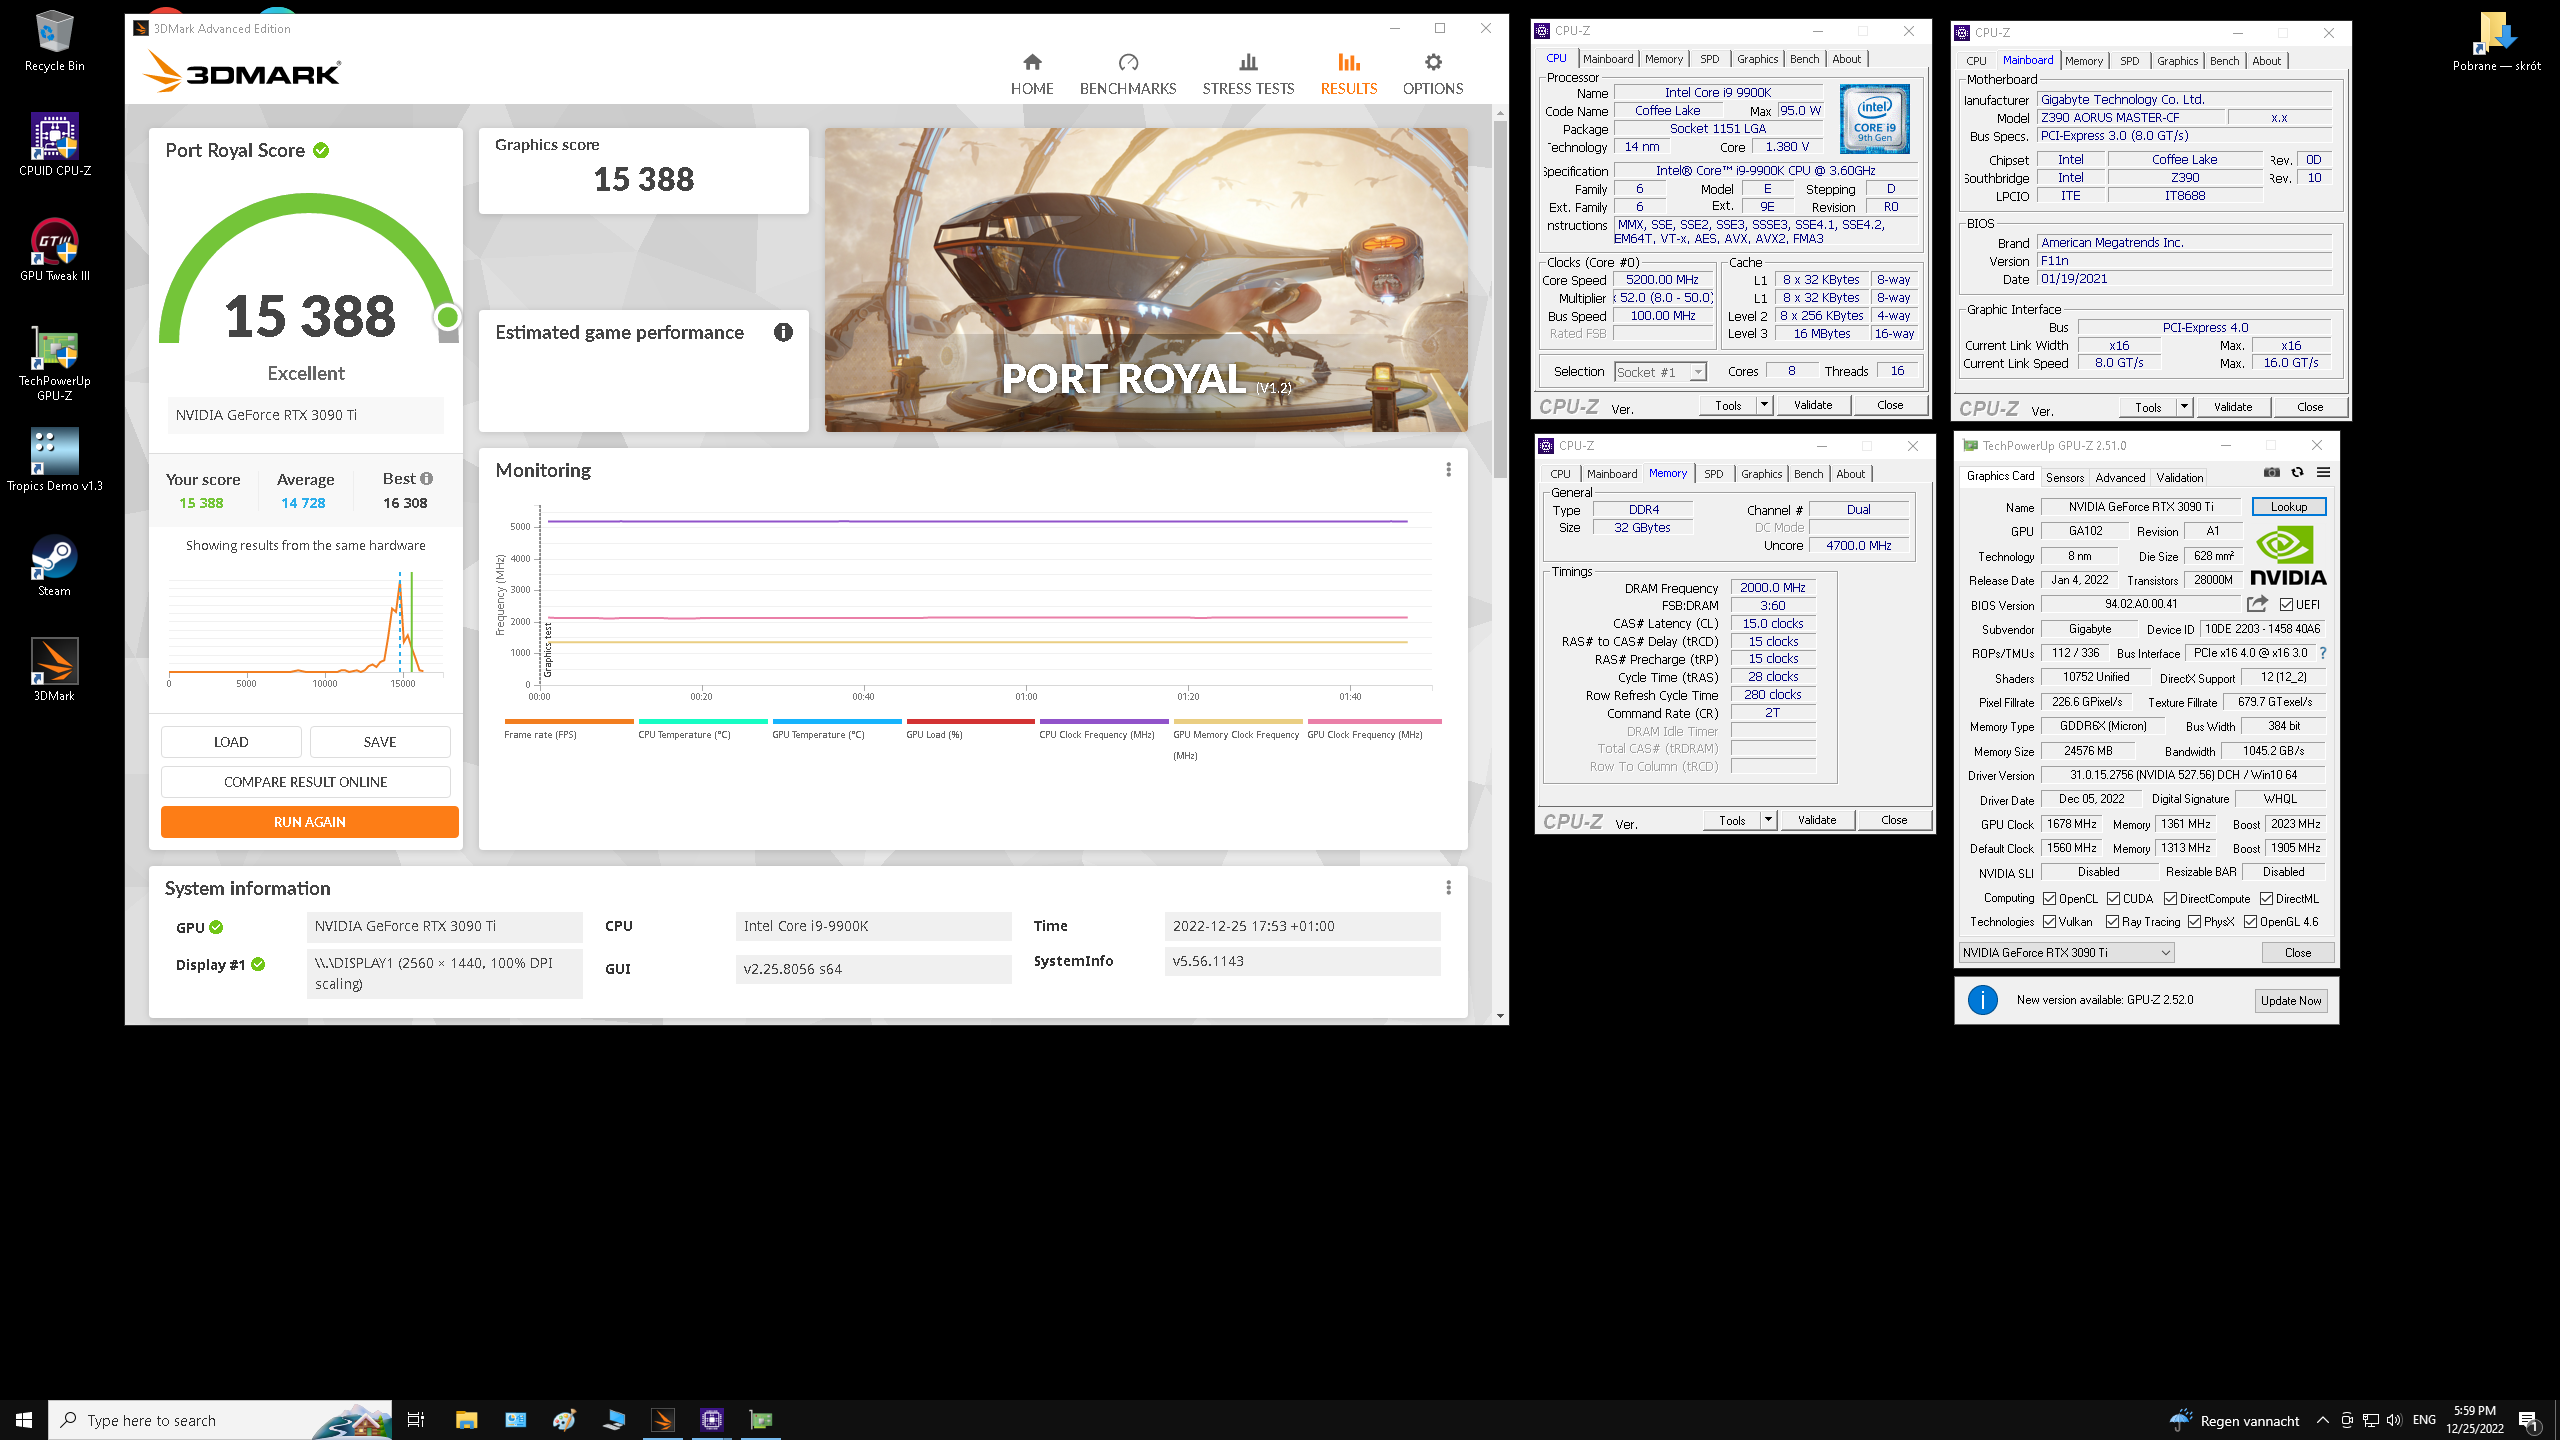The height and width of the screenshot is (1440, 2560).
Task: Click 3DMark vertical scrollbar
Action: 1500,300
